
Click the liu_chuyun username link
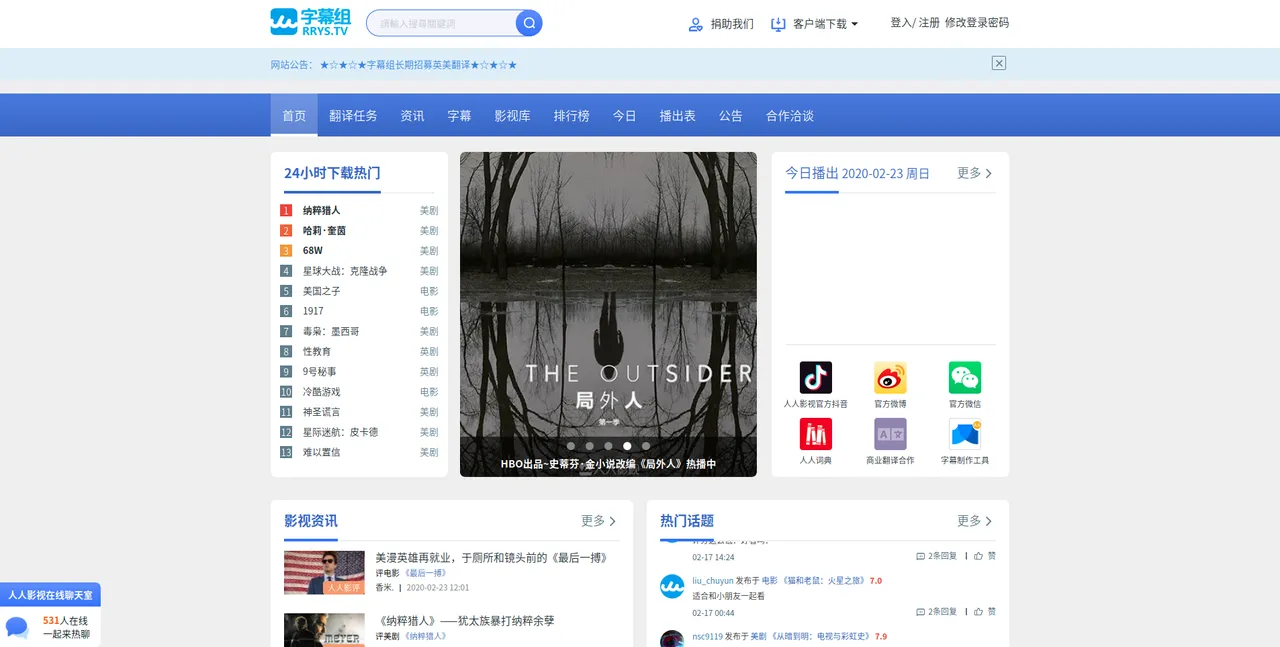(x=713, y=581)
